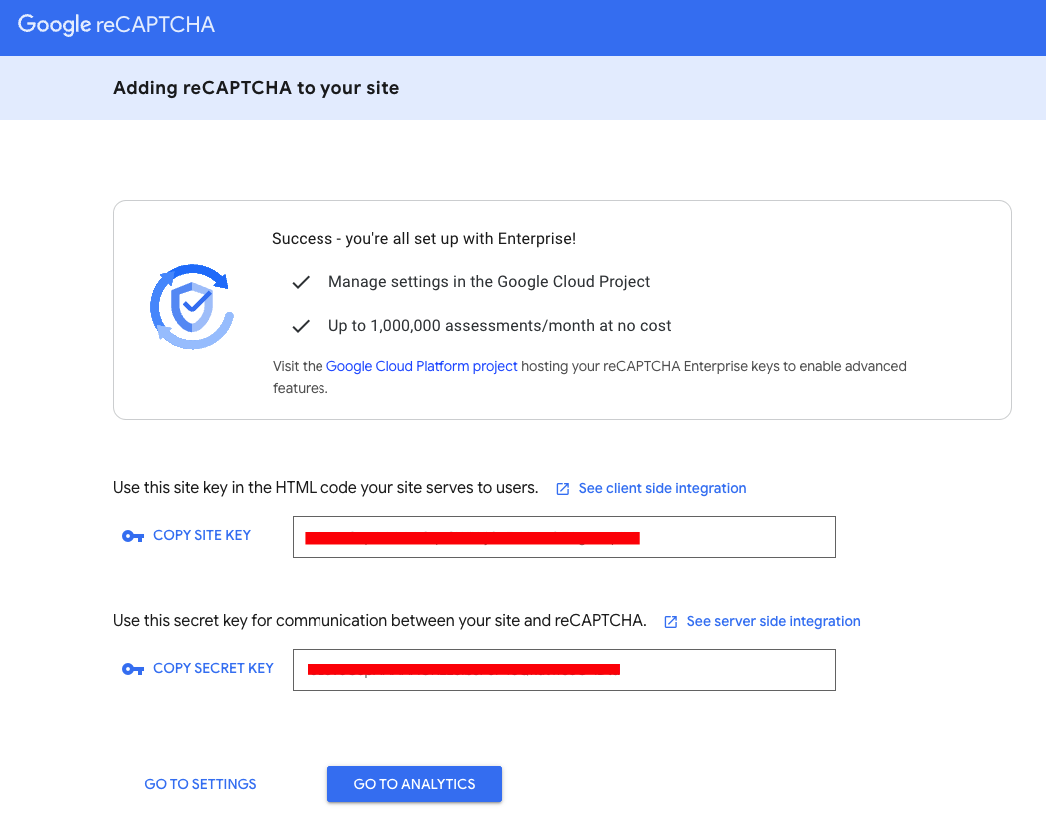Copy the secret key

point(213,668)
